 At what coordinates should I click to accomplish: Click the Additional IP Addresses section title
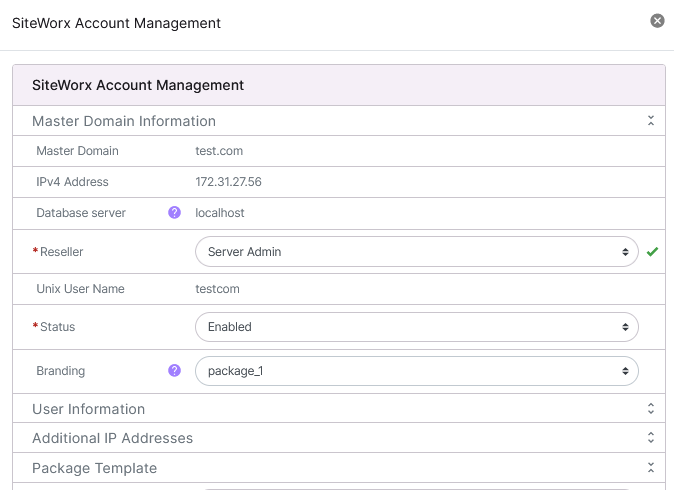pos(112,438)
